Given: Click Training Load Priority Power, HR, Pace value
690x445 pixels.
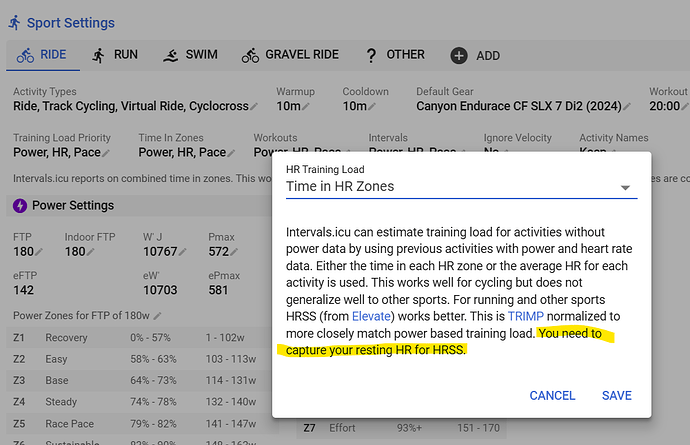Looking at the screenshot, I should click(57, 153).
